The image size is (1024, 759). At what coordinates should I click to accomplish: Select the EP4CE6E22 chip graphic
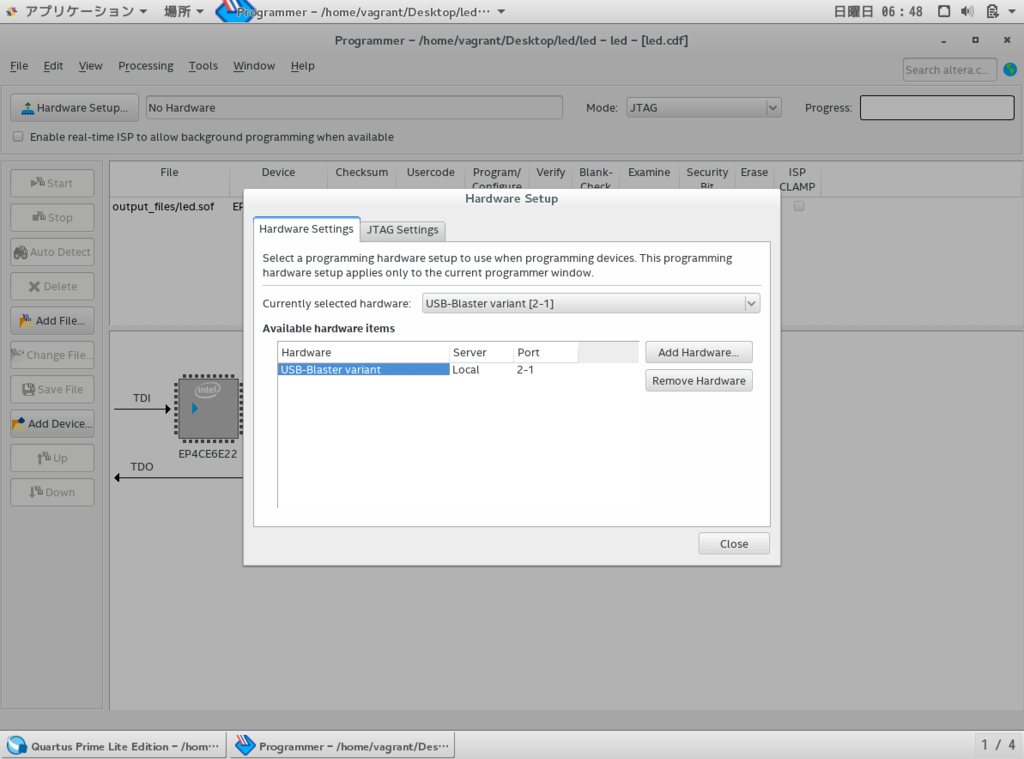[x=208, y=408]
